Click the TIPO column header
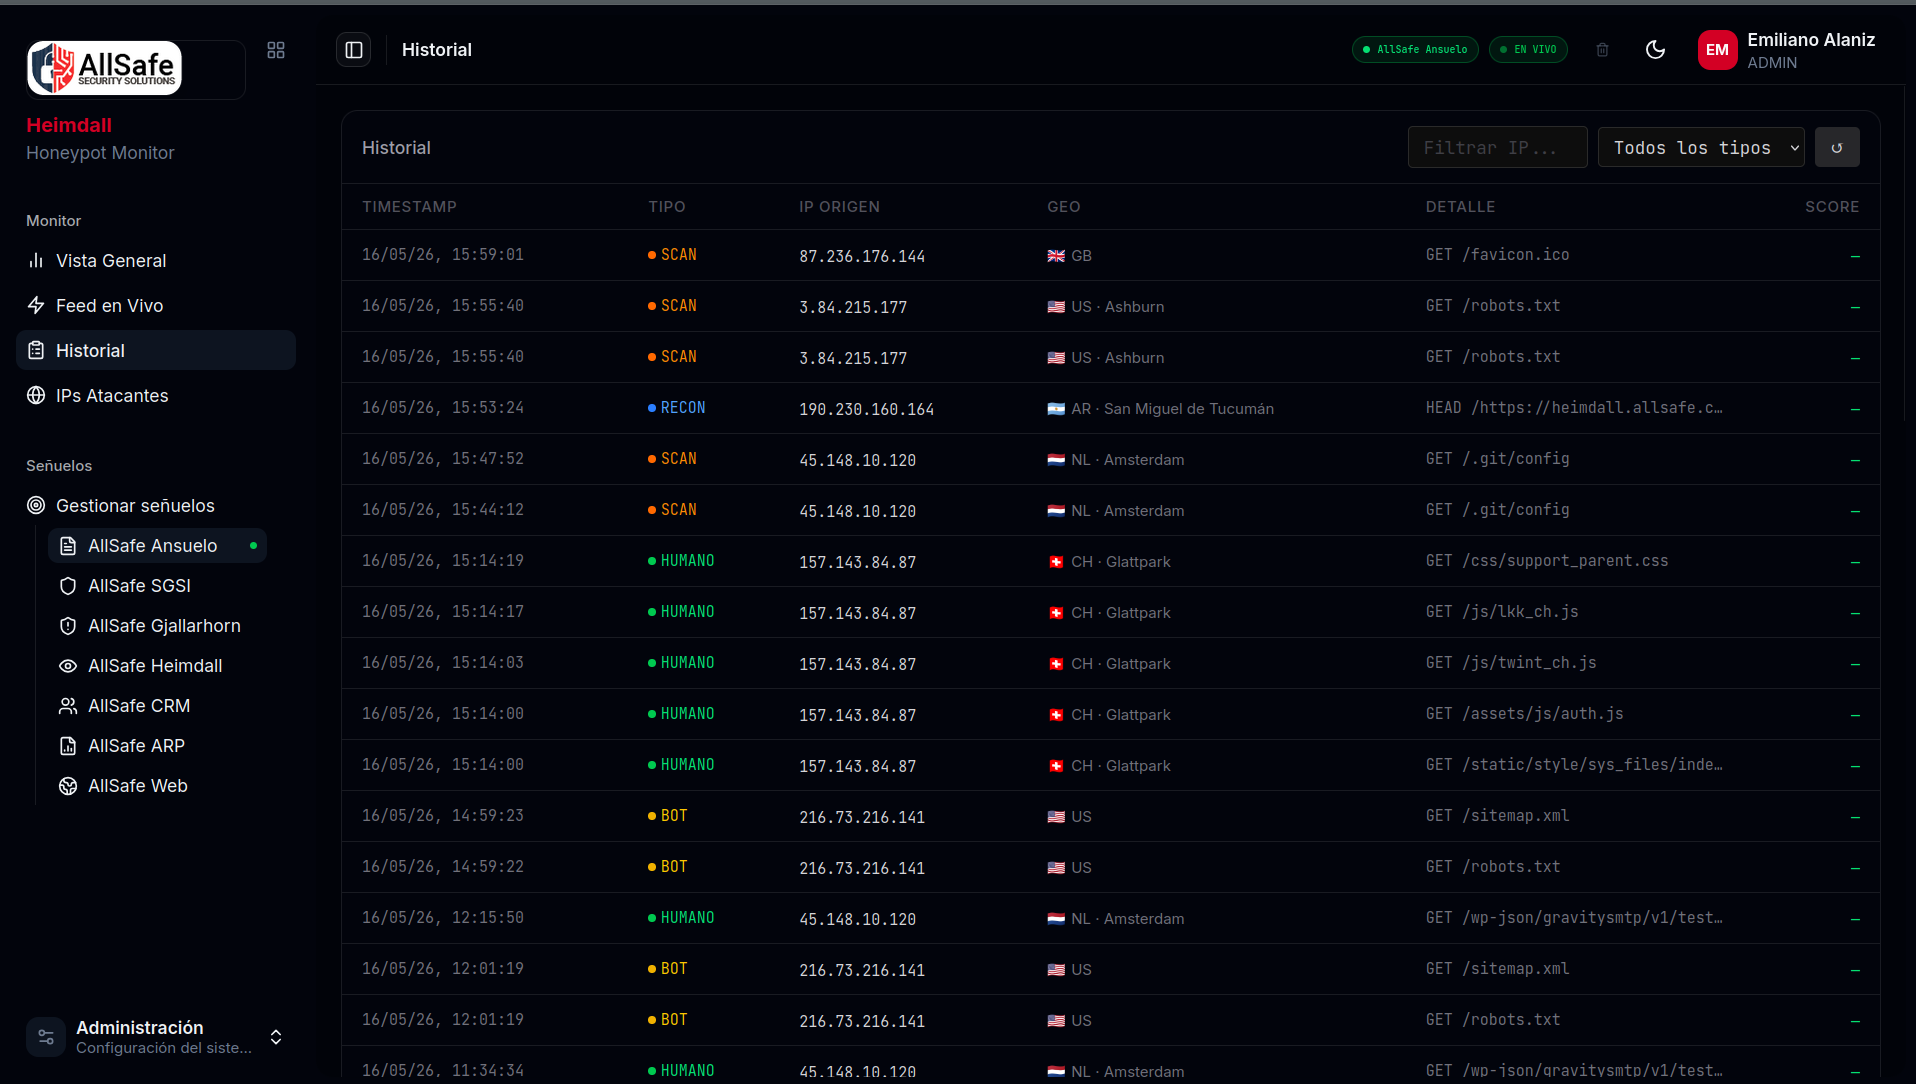The height and width of the screenshot is (1084, 1916). [667, 207]
